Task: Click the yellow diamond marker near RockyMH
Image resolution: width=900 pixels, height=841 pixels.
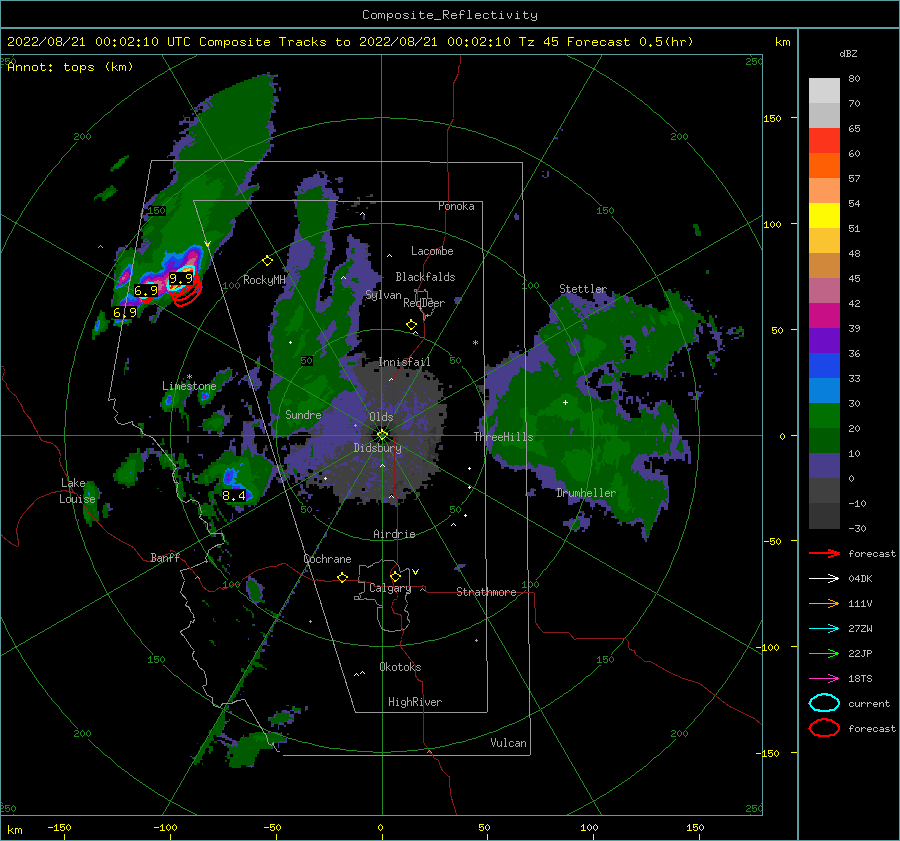Action: click(x=267, y=261)
